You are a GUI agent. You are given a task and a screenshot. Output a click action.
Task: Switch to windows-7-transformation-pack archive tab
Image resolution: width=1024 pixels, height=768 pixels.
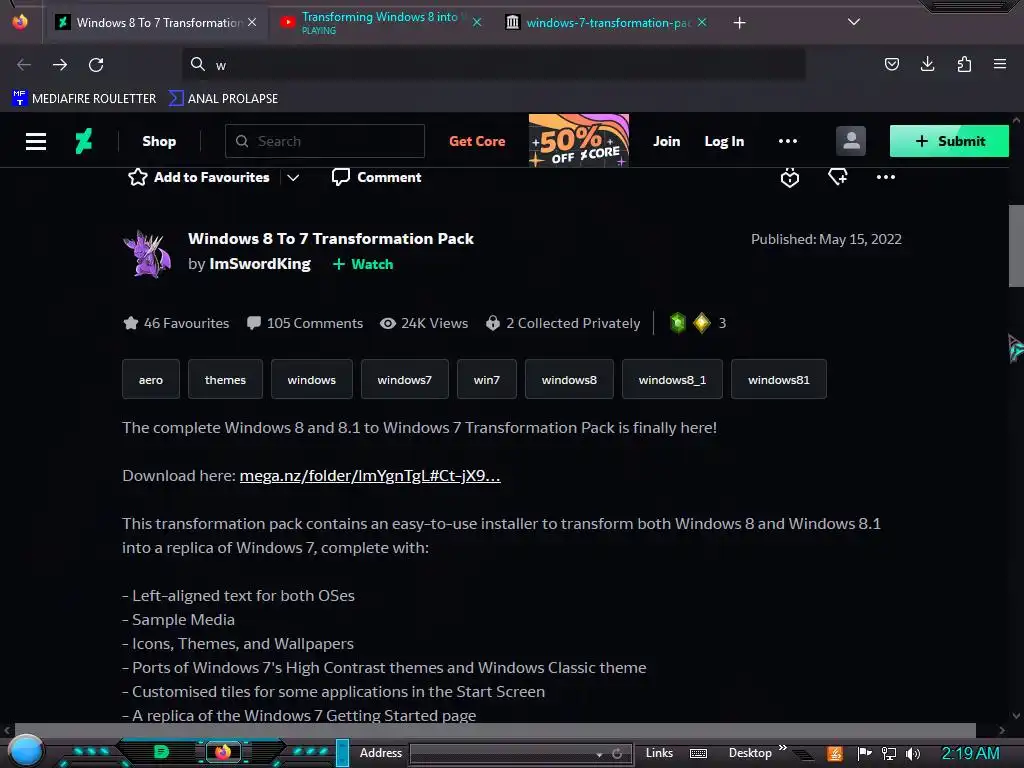(606, 23)
